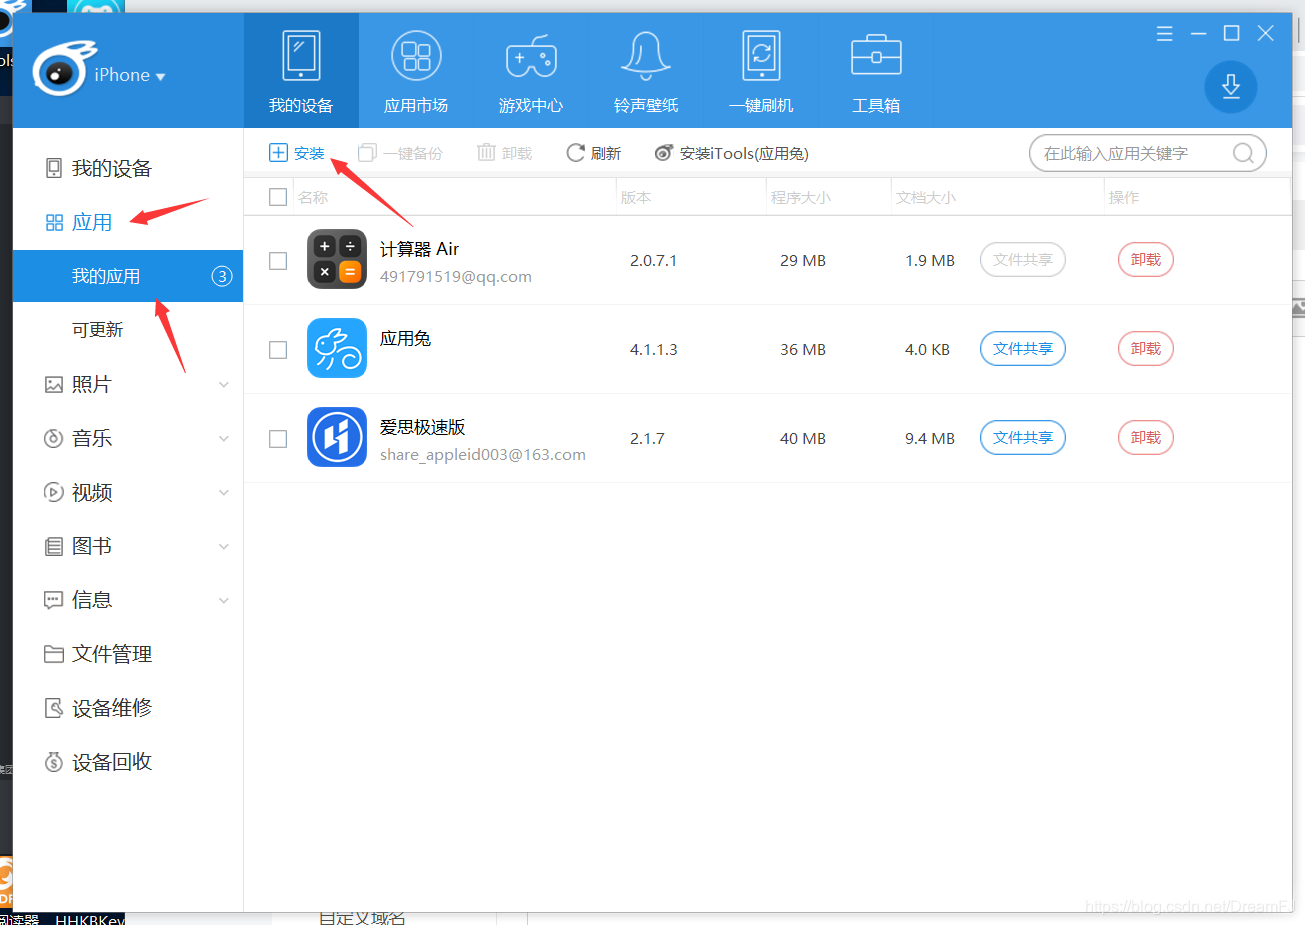Viewport: 1305px width, 925px height.
Task: Click 文件共享 for 爱思极速版
Action: (x=1023, y=438)
